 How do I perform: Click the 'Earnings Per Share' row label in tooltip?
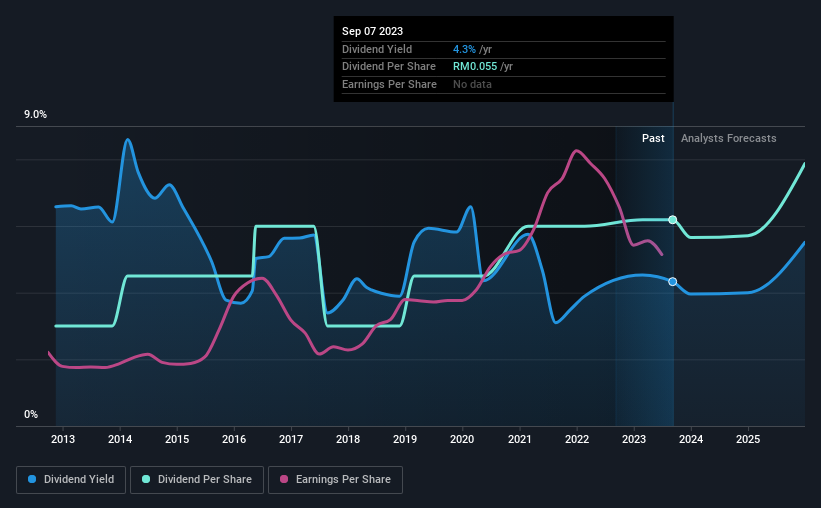coord(389,84)
